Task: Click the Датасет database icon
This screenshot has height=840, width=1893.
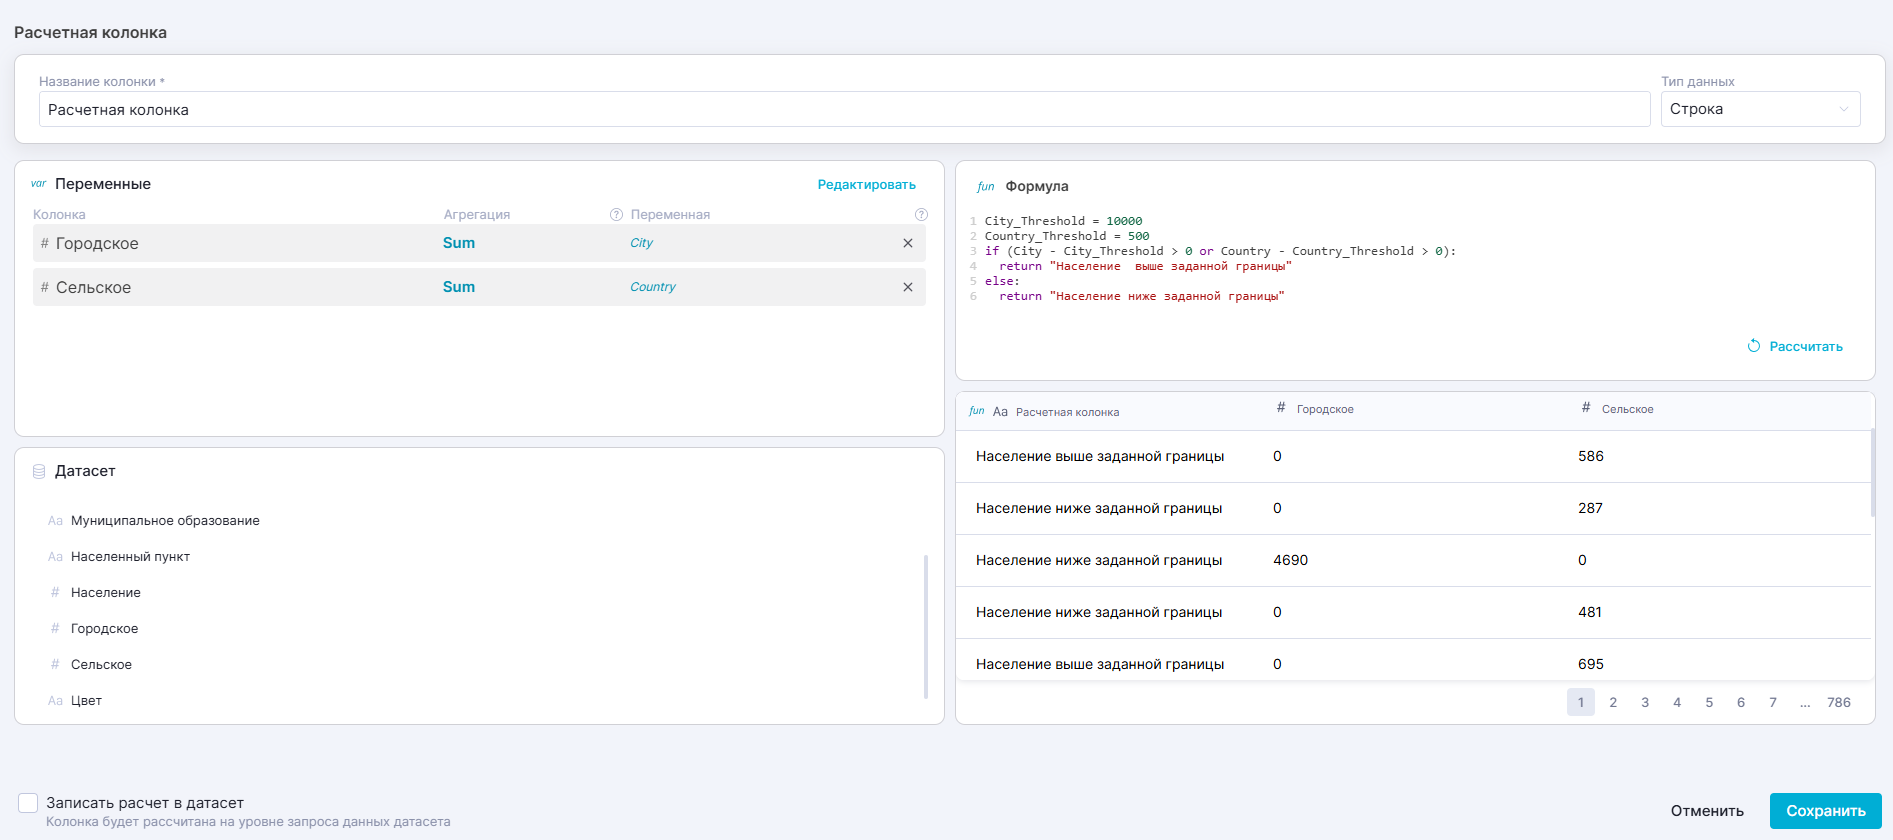Action: pyautogui.click(x=39, y=471)
